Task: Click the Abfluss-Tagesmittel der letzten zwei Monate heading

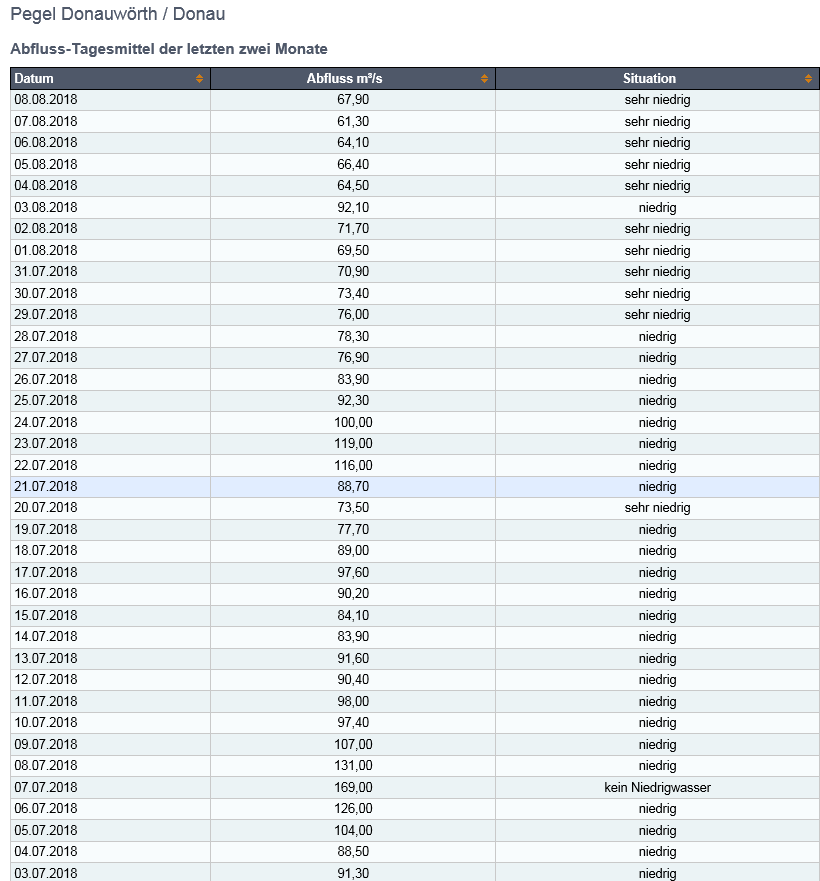Action: tap(168, 49)
